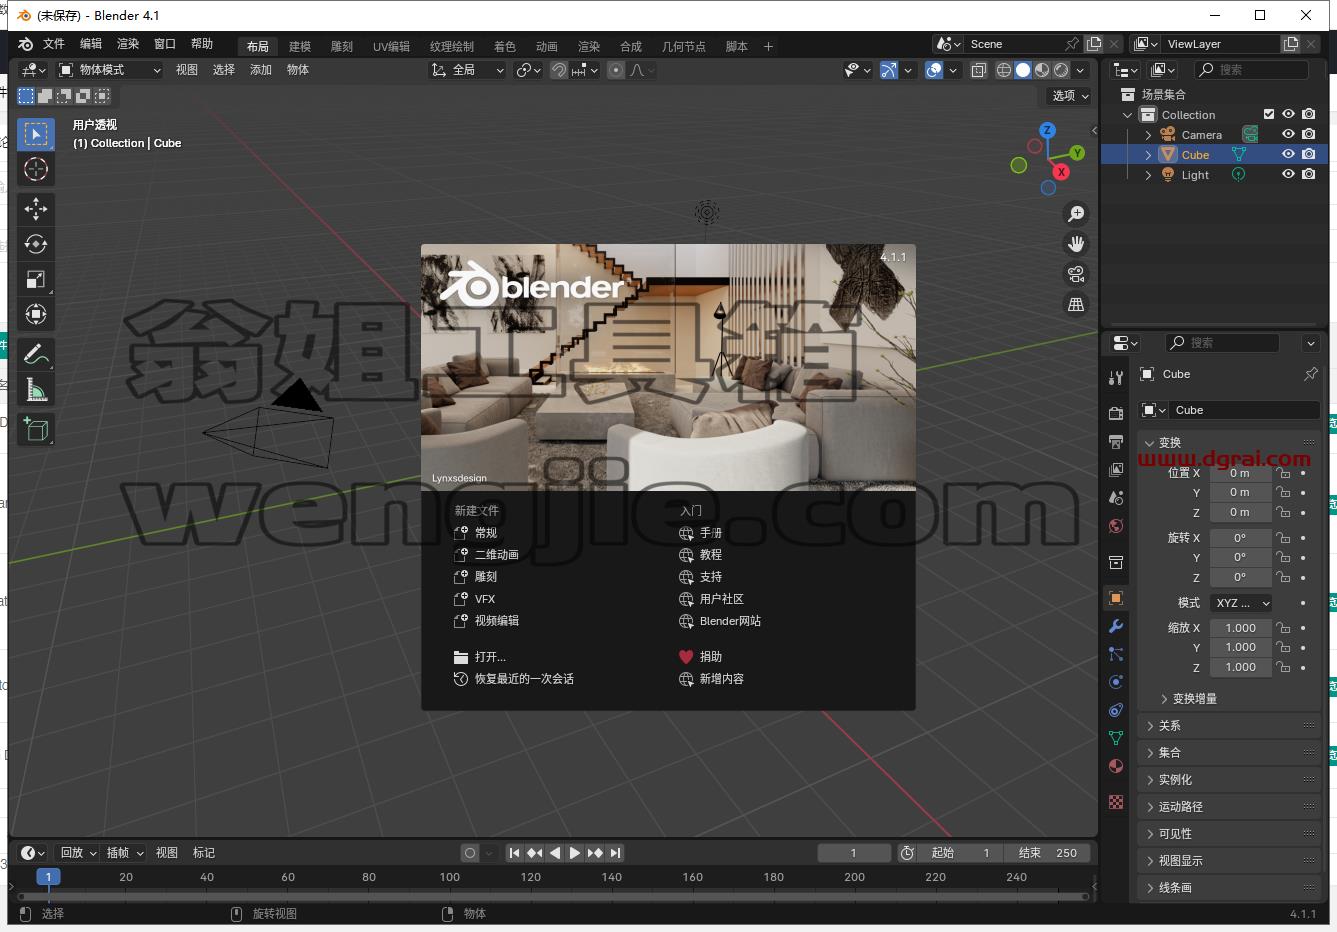
Task: Click the outliner search field
Action: click(1252, 70)
